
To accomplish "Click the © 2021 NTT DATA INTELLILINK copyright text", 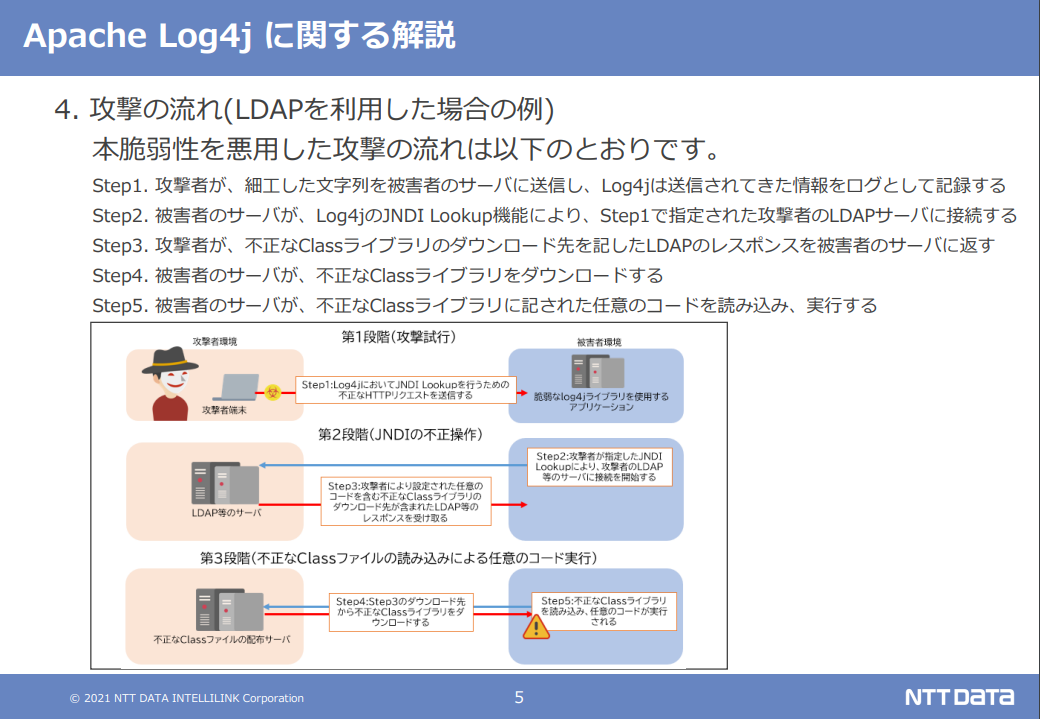I will click(x=187, y=698).
